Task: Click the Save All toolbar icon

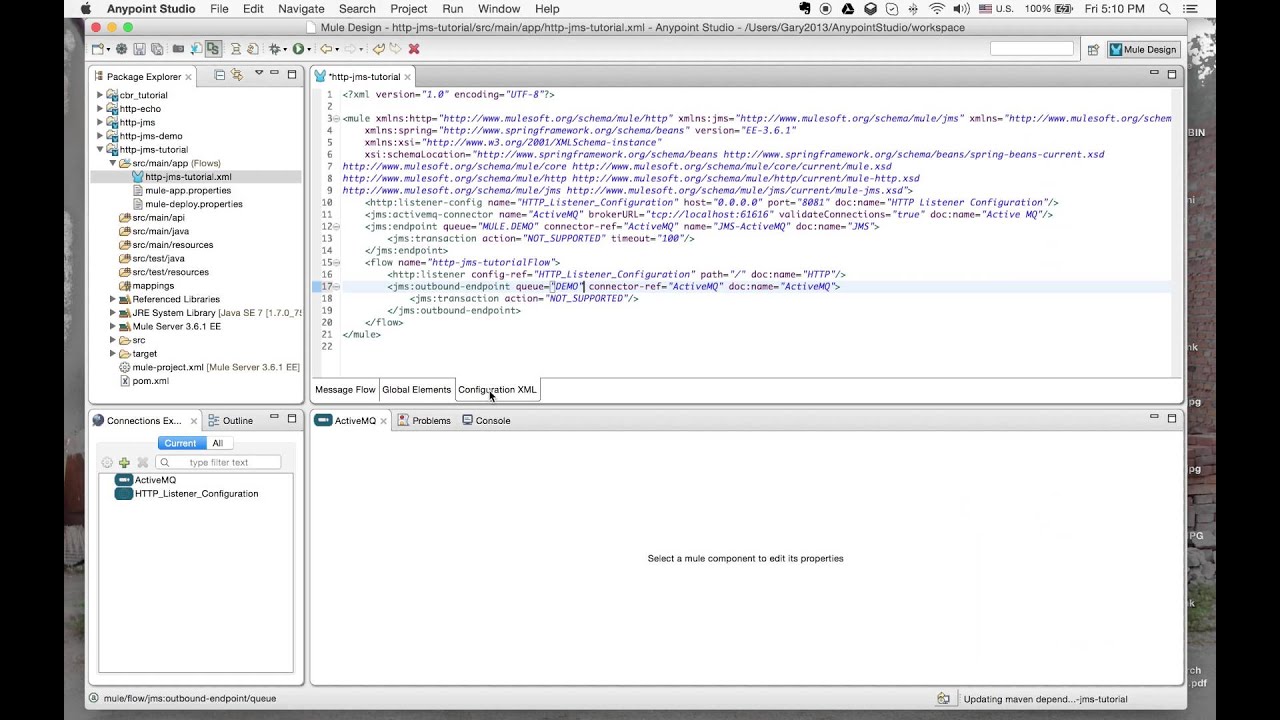Action: [156, 49]
